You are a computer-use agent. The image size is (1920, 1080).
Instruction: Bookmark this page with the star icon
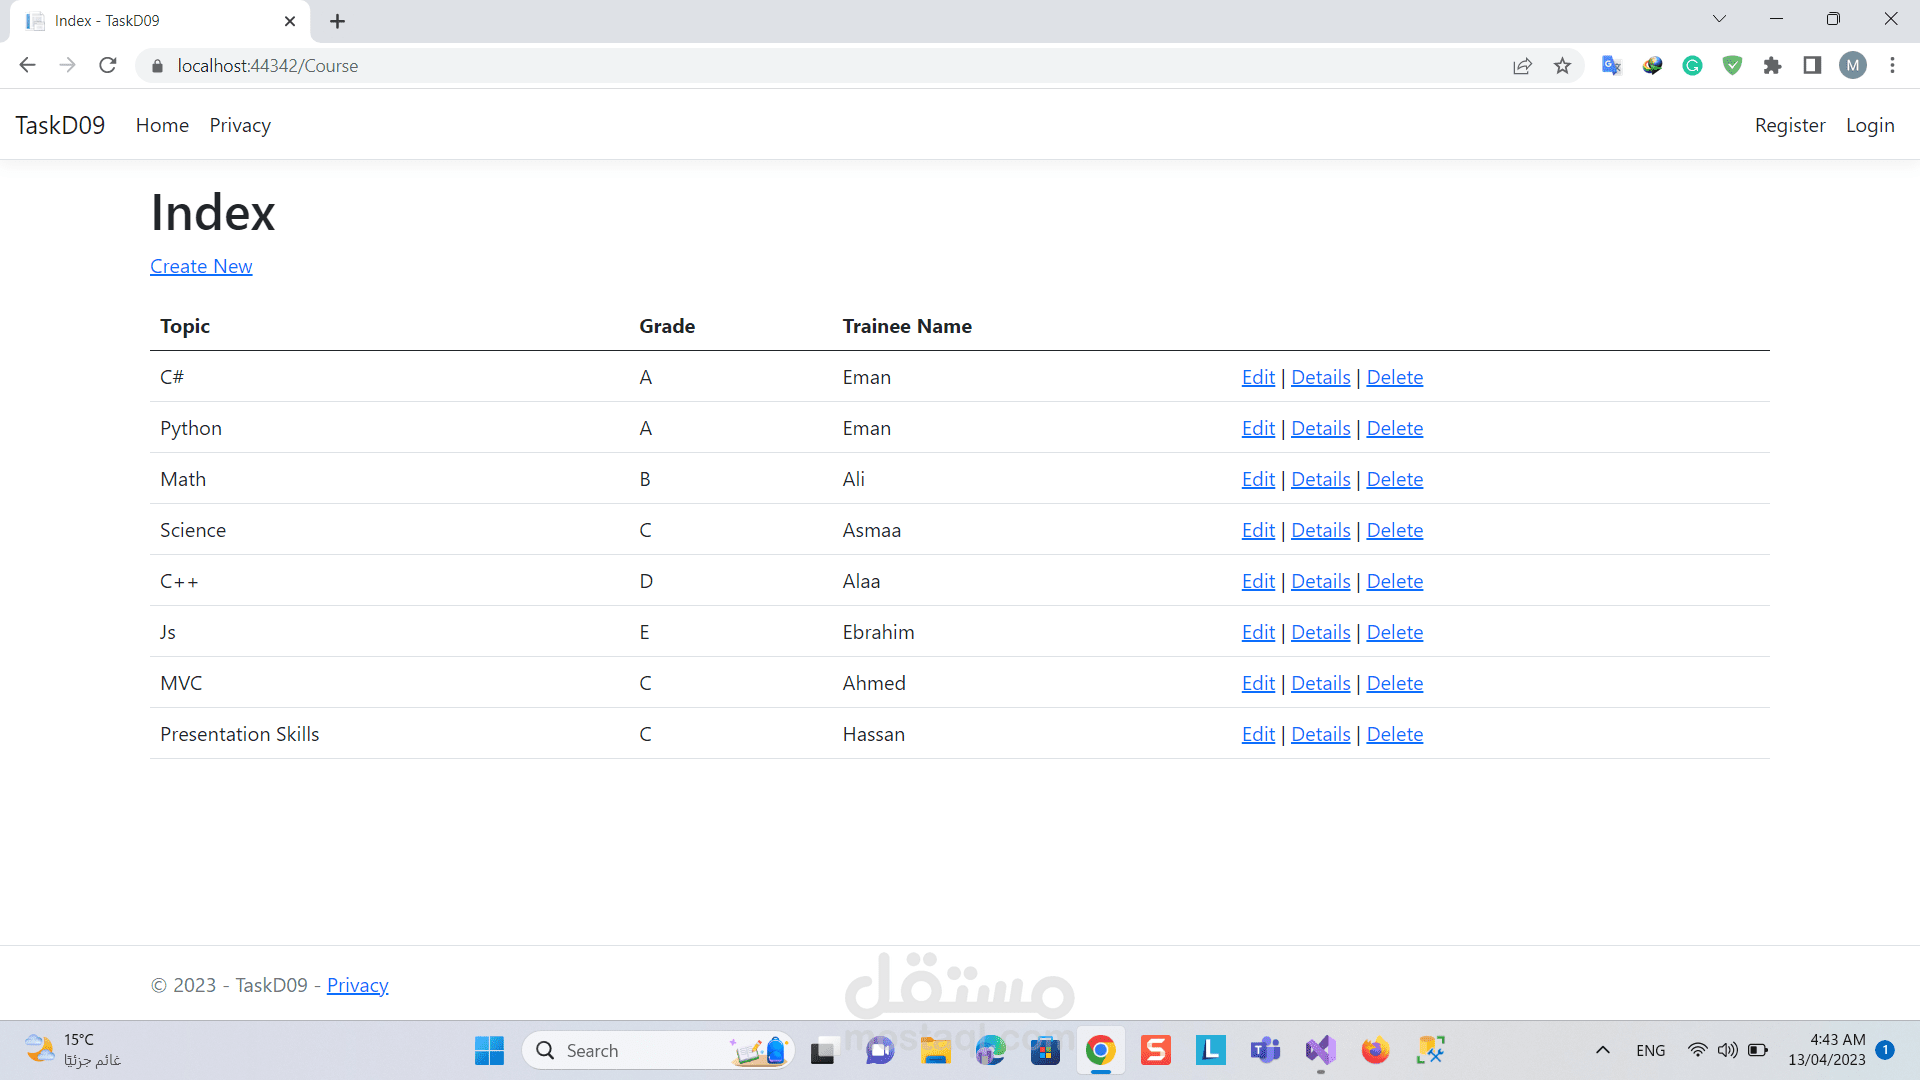pyautogui.click(x=1562, y=66)
